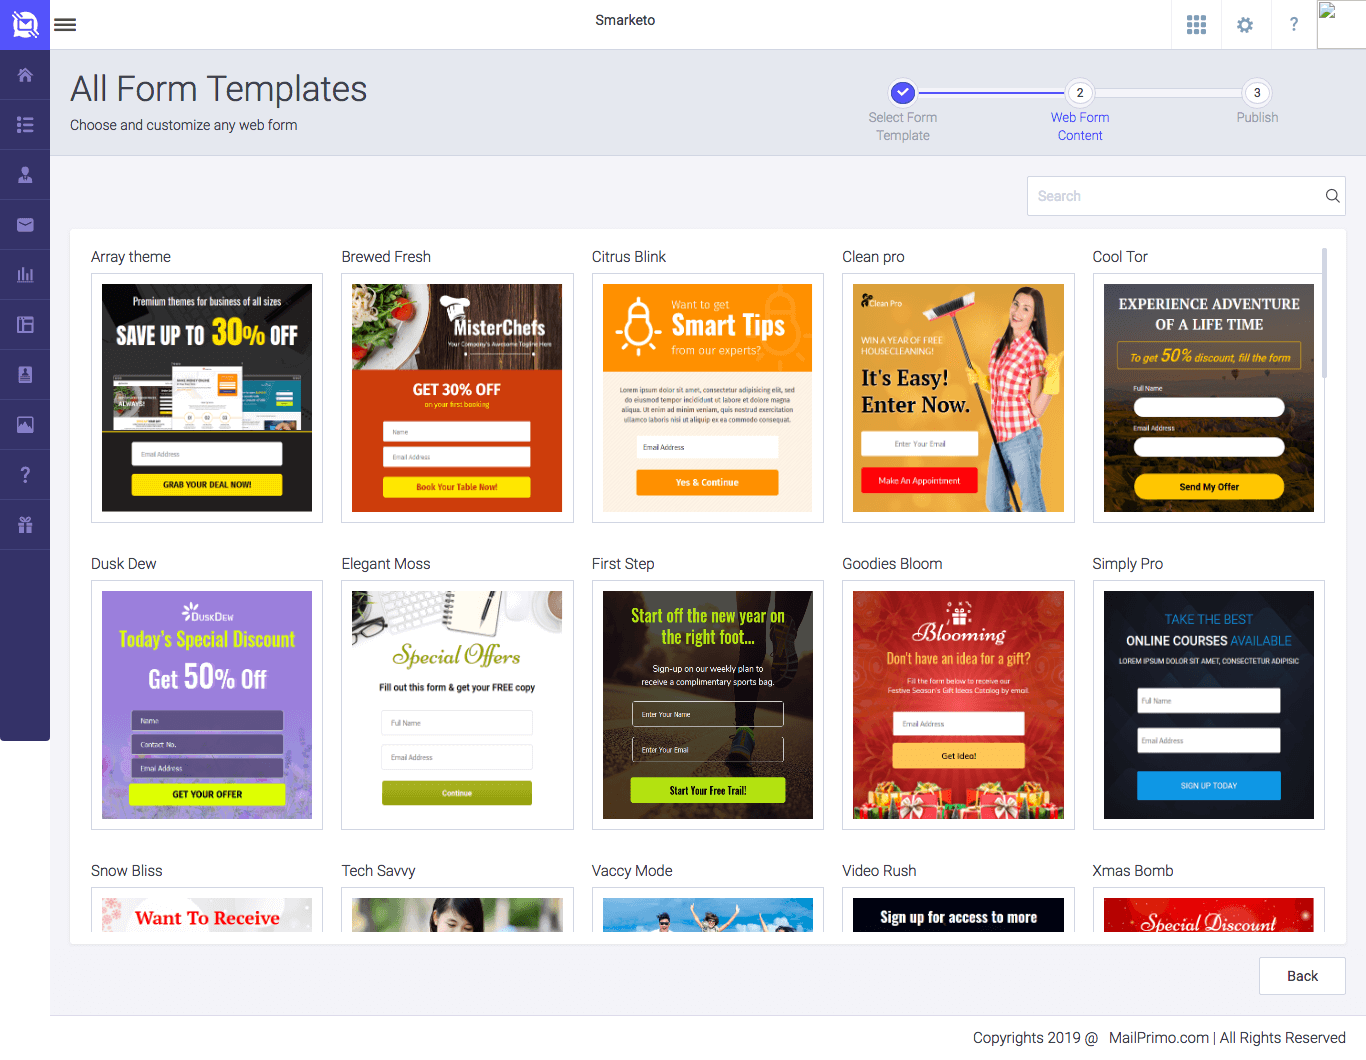This screenshot has width=1366, height=1060.
Task: Open the help question mark in header
Action: tap(1294, 25)
